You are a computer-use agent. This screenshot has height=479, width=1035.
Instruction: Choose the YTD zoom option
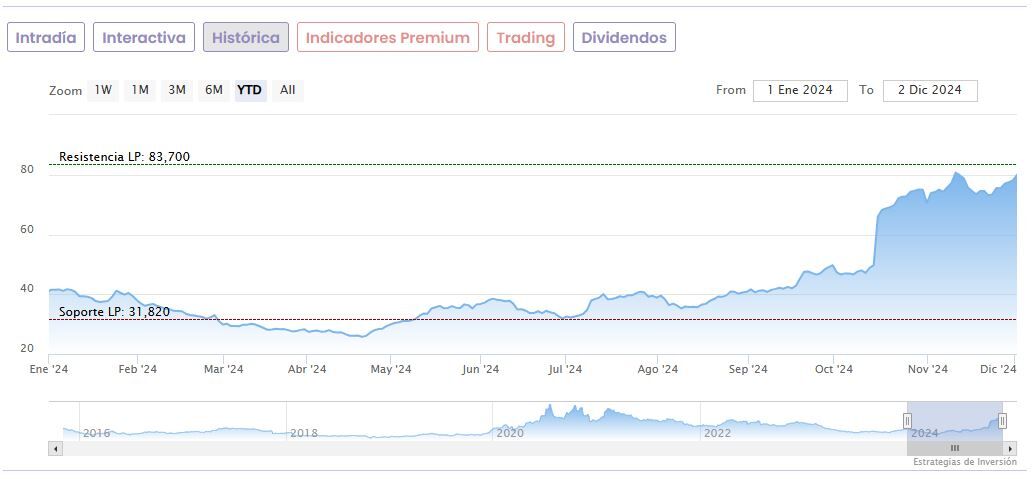point(250,90)
